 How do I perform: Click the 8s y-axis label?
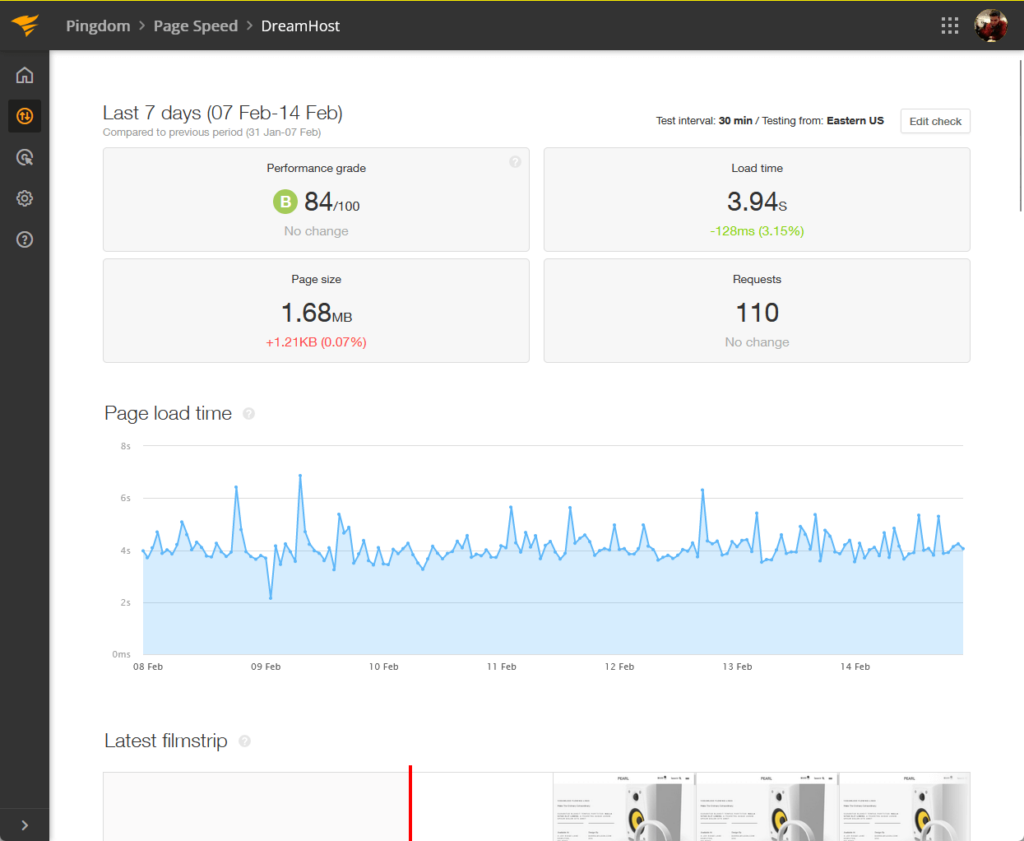[125, 446]
